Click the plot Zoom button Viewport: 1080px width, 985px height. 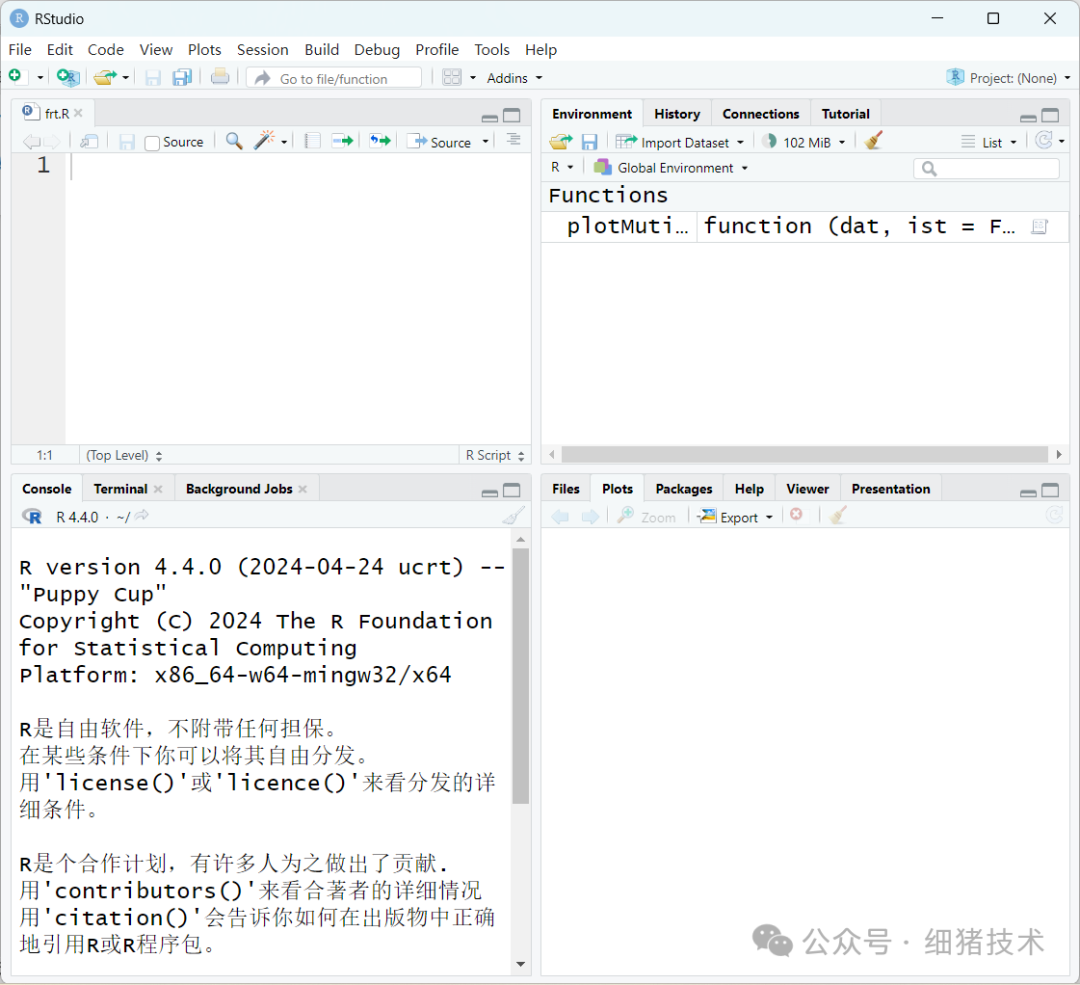point(647,517)
